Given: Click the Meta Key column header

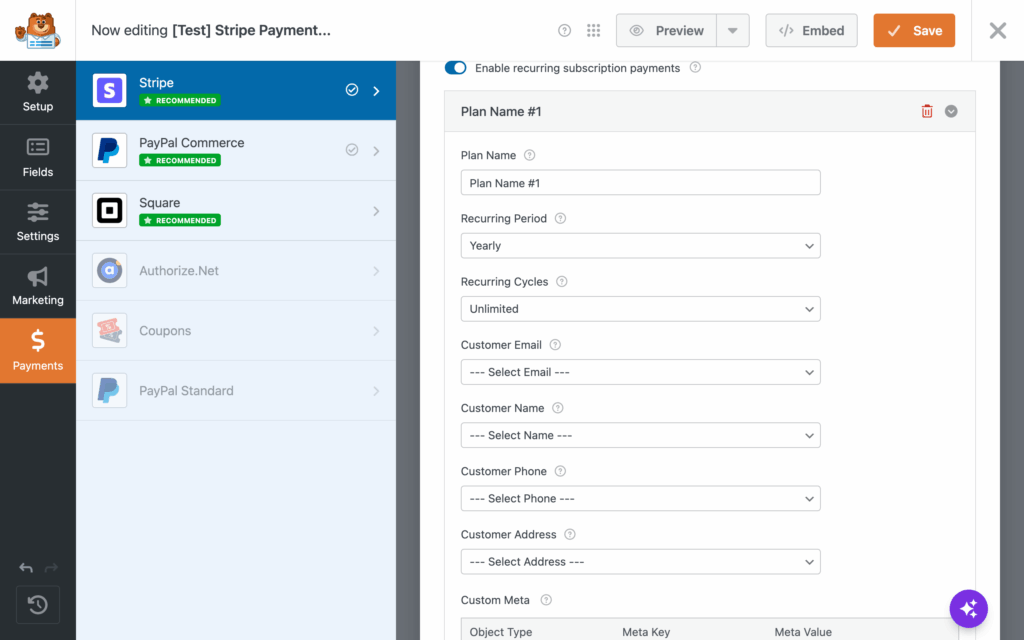Looking at the screenshot, I should click(646, 632).
